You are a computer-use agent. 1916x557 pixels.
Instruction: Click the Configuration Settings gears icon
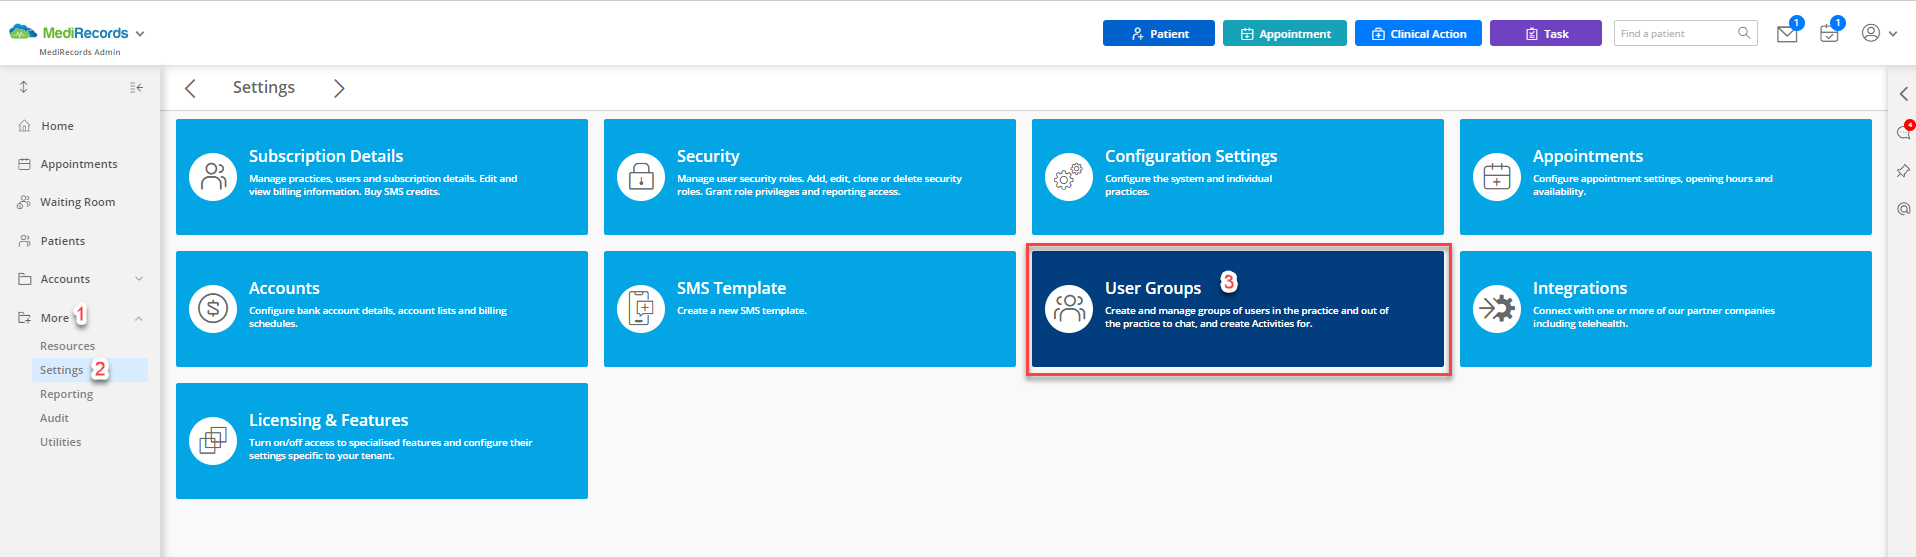tap(1069, 177)
